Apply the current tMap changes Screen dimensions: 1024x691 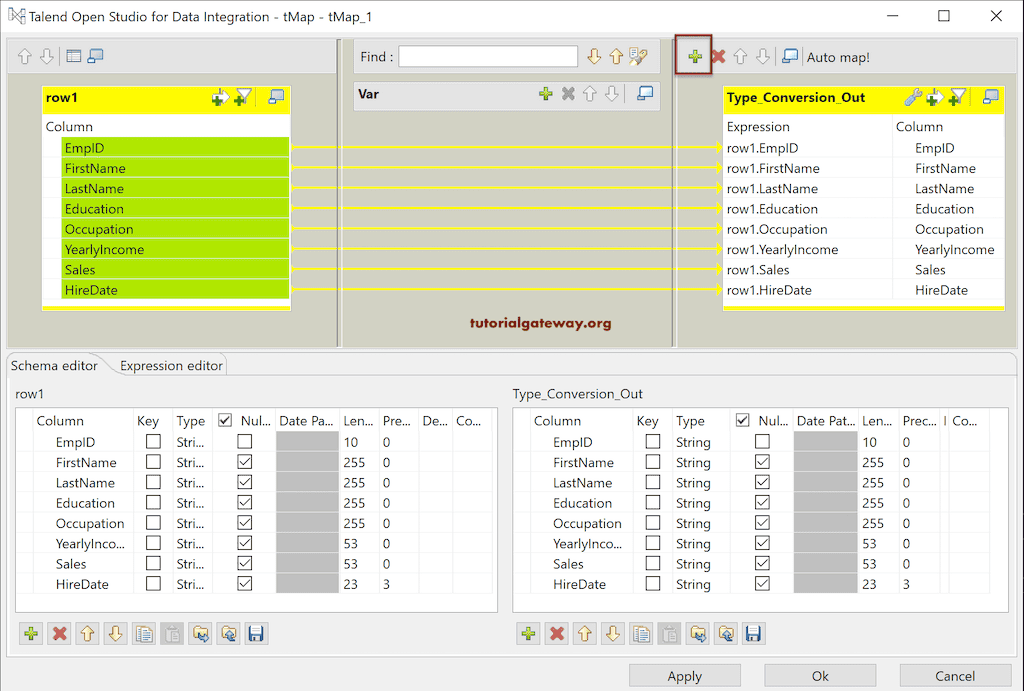[685, 675]
